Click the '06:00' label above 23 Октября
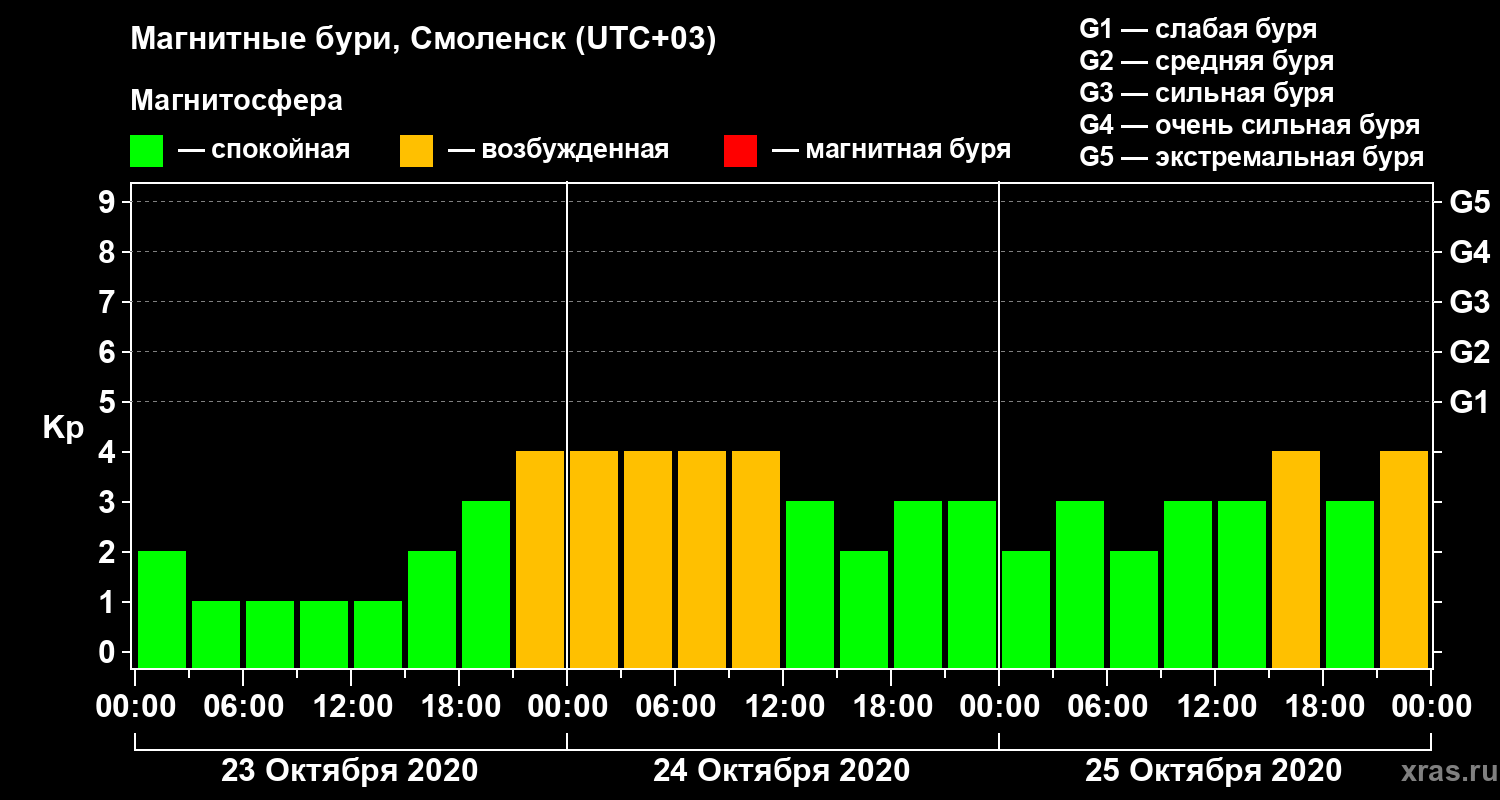1500x800 pixels. [243, 706]
